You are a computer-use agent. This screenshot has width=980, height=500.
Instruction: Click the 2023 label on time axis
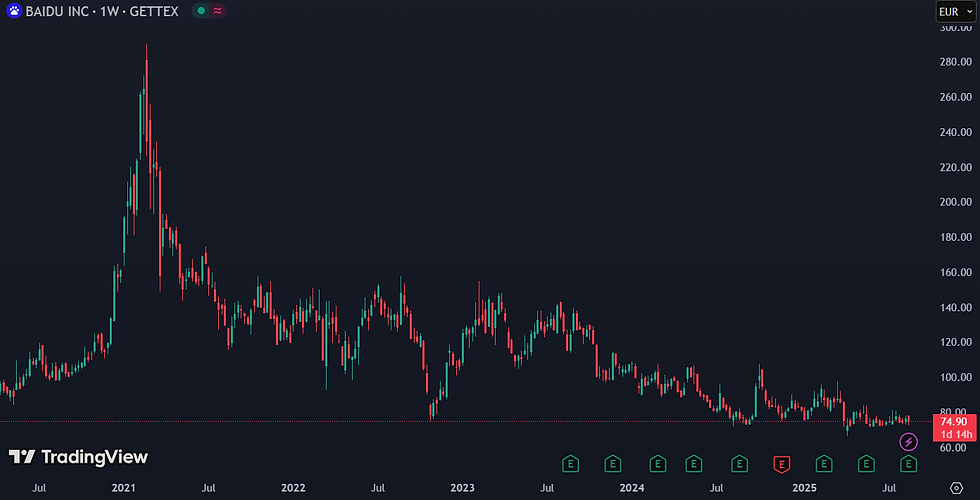pyautogui.click(x=462, y=488)
